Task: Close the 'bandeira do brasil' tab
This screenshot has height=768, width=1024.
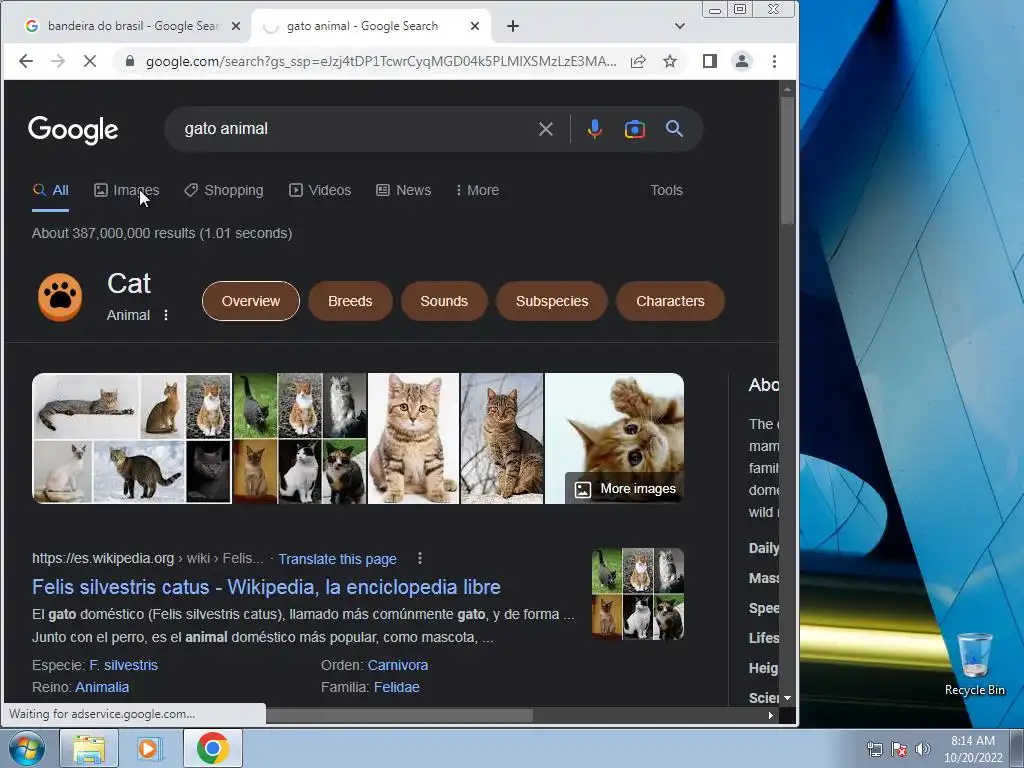Action: (x=236, y=26)
